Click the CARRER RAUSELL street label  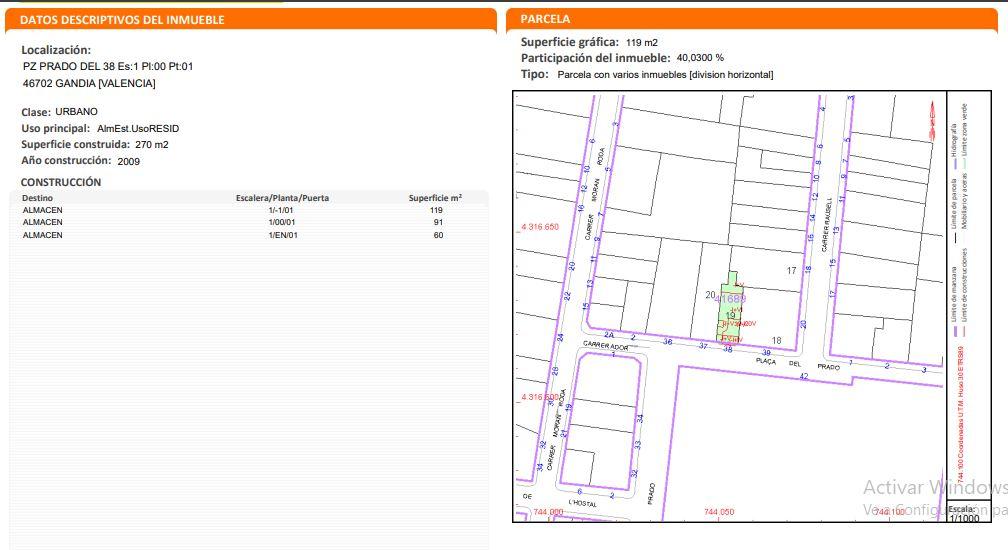click(829, 222)
